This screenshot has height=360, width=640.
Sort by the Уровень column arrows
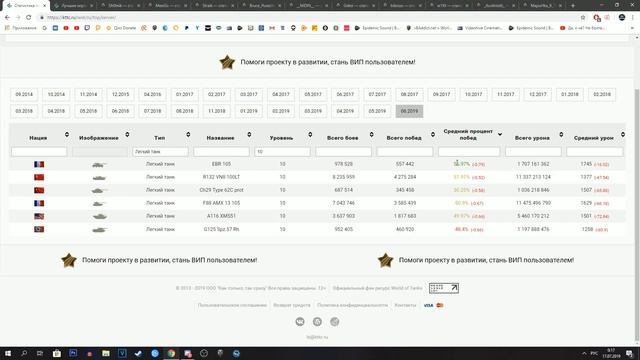tap(310, 134)
